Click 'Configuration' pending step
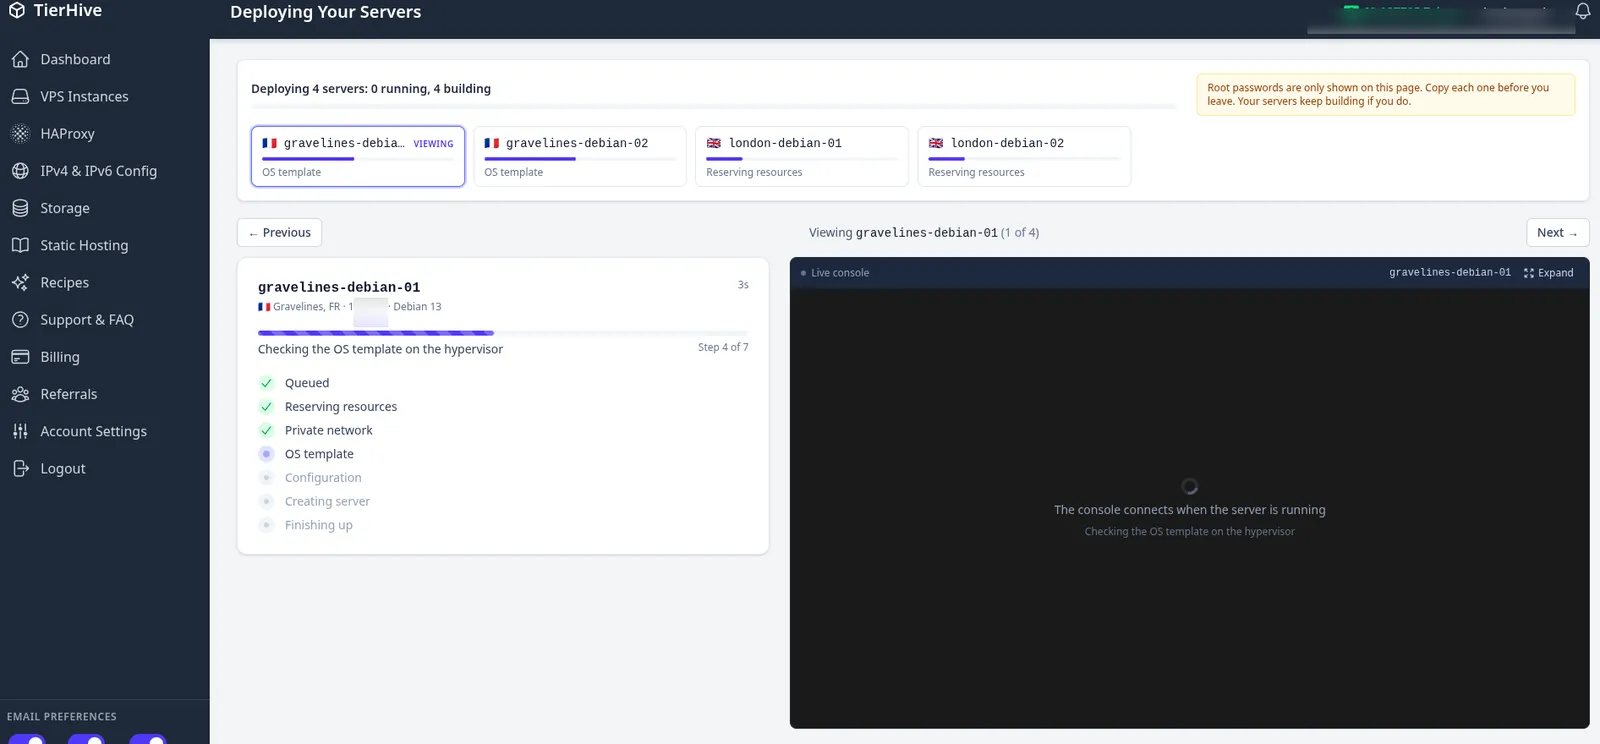Image resolution: width=1600 pixels, height=744 pixels. pos(323,478)
